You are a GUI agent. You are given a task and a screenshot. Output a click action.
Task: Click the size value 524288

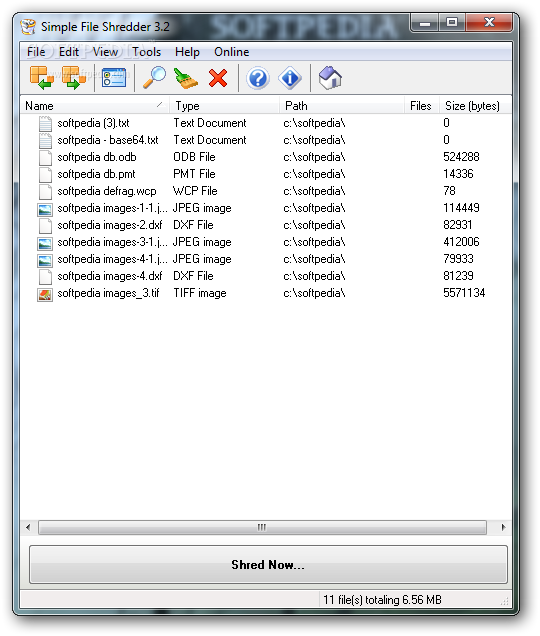coord(461,157)
